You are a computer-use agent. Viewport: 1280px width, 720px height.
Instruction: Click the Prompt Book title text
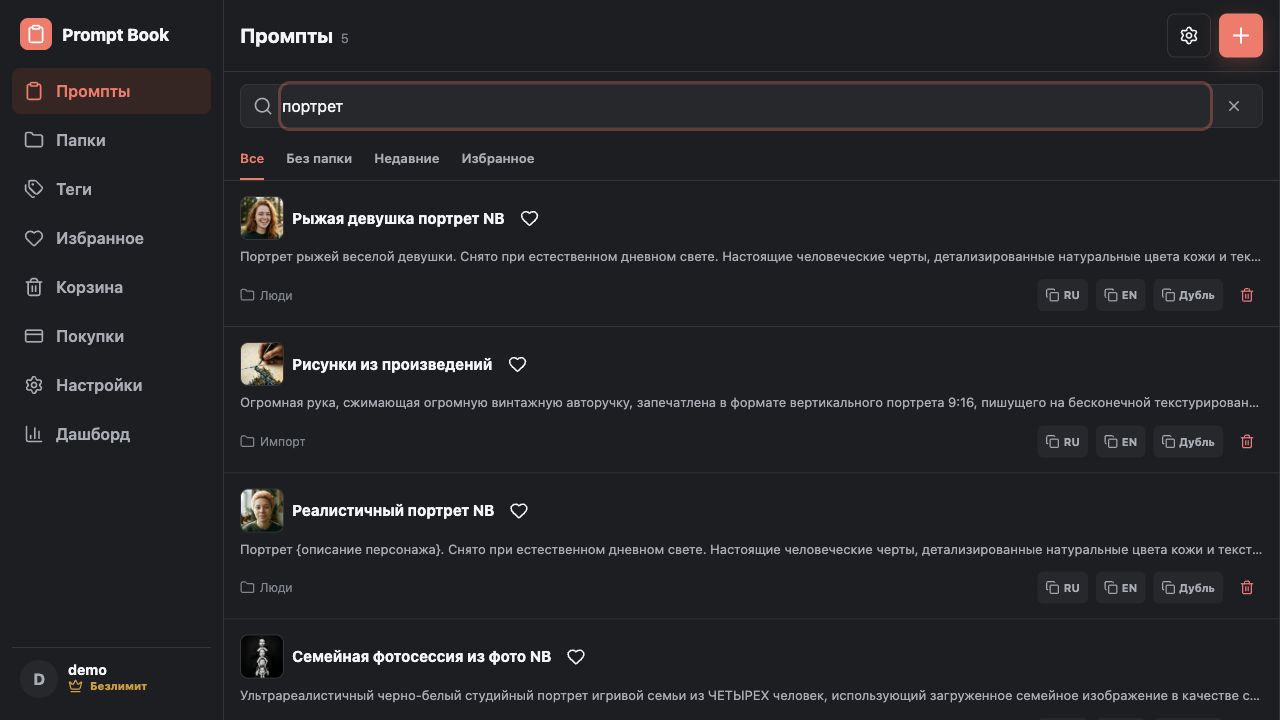point(115,34)
